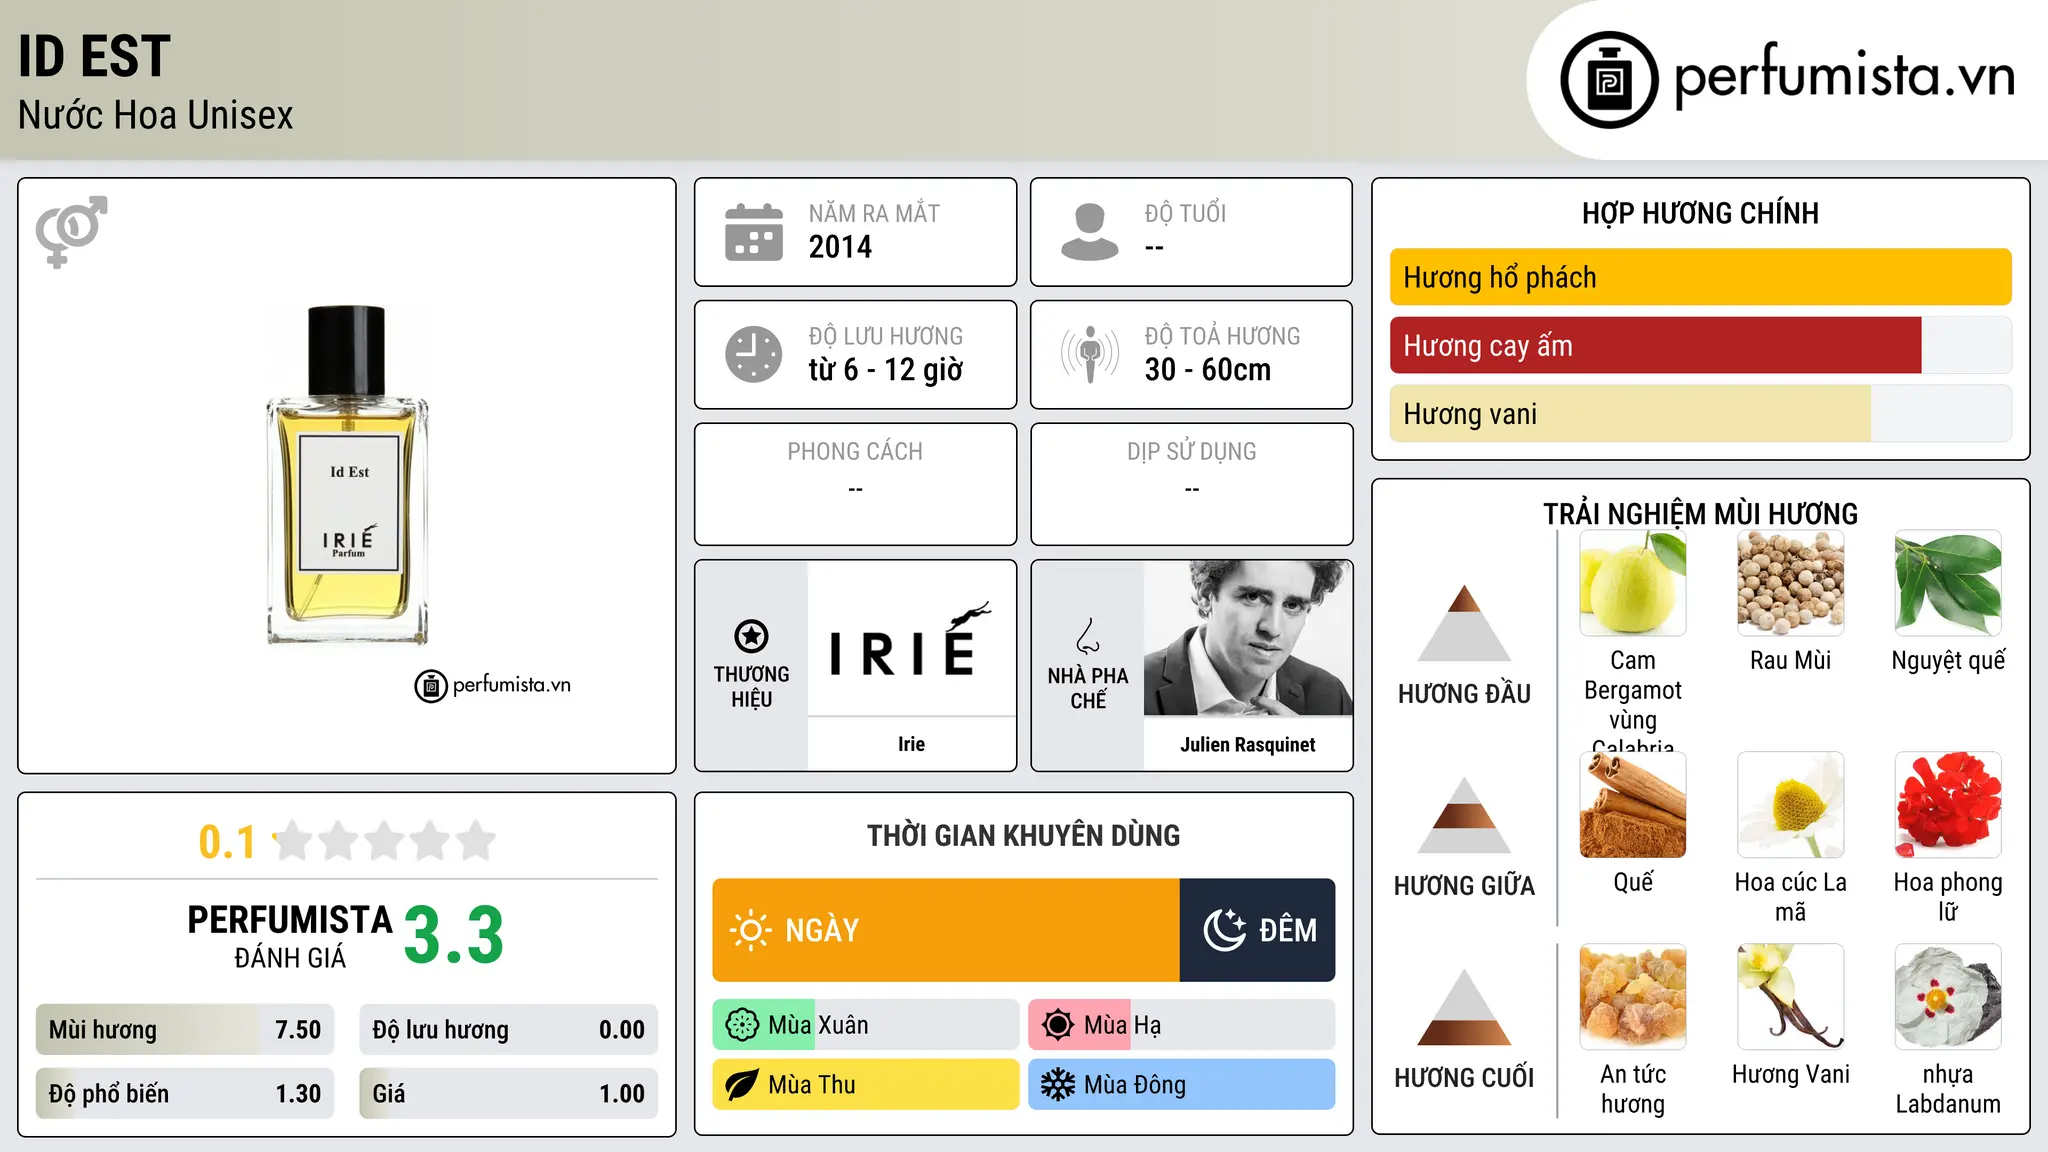Click the Dịp sử dụng label

coord(1191,452)
